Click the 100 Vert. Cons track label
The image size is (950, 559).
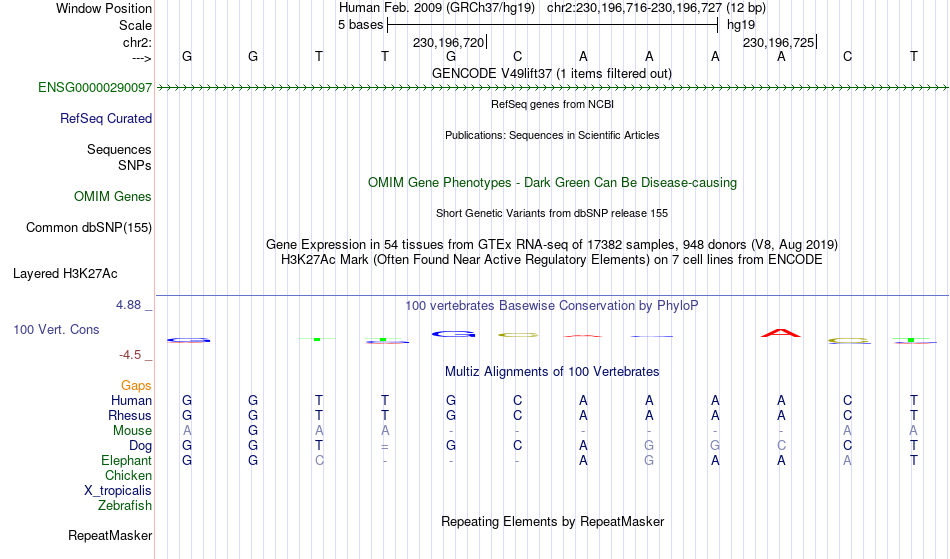[x=56, y=329]
